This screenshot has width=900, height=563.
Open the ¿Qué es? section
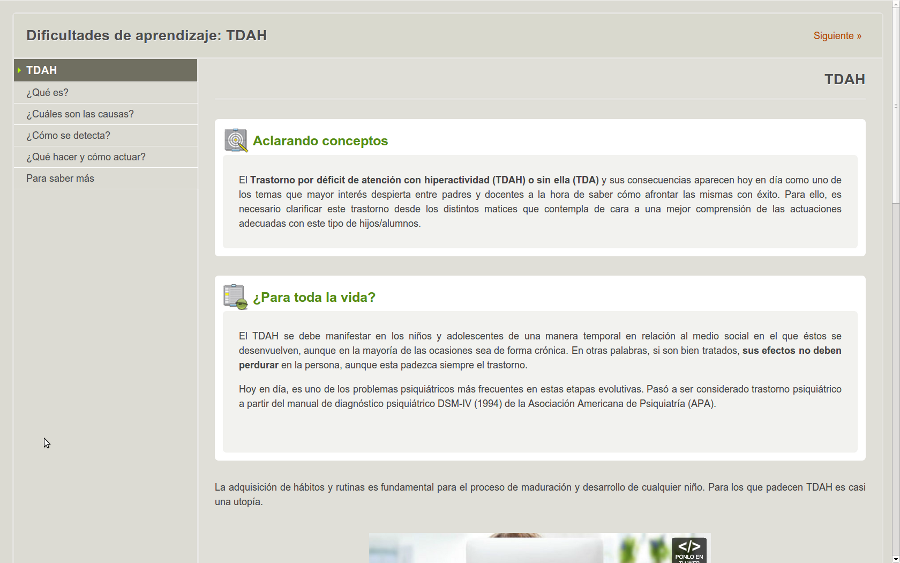(47, 92)
